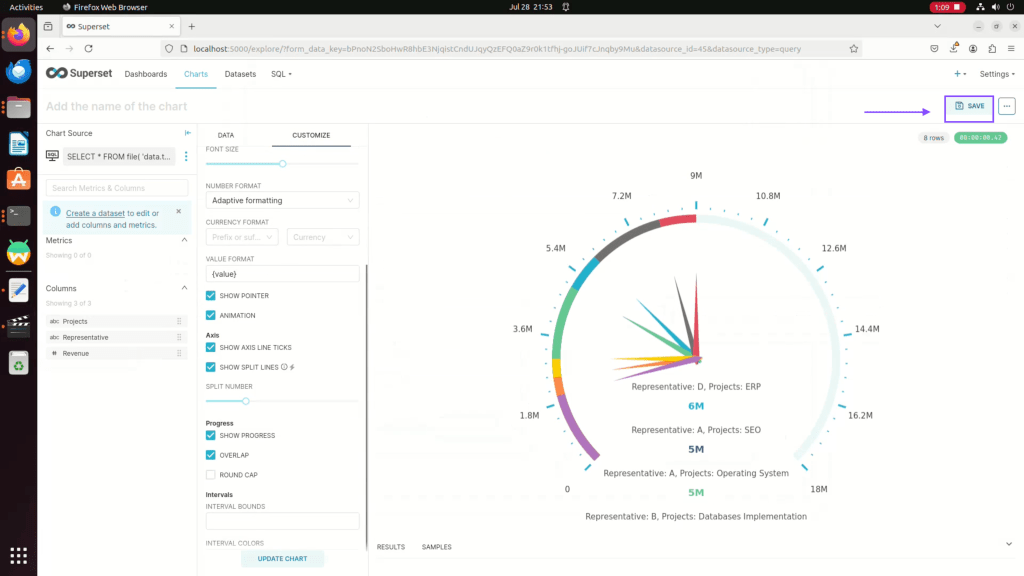
Task: Collapse the chart source panel icon
Action: [187, 134]
